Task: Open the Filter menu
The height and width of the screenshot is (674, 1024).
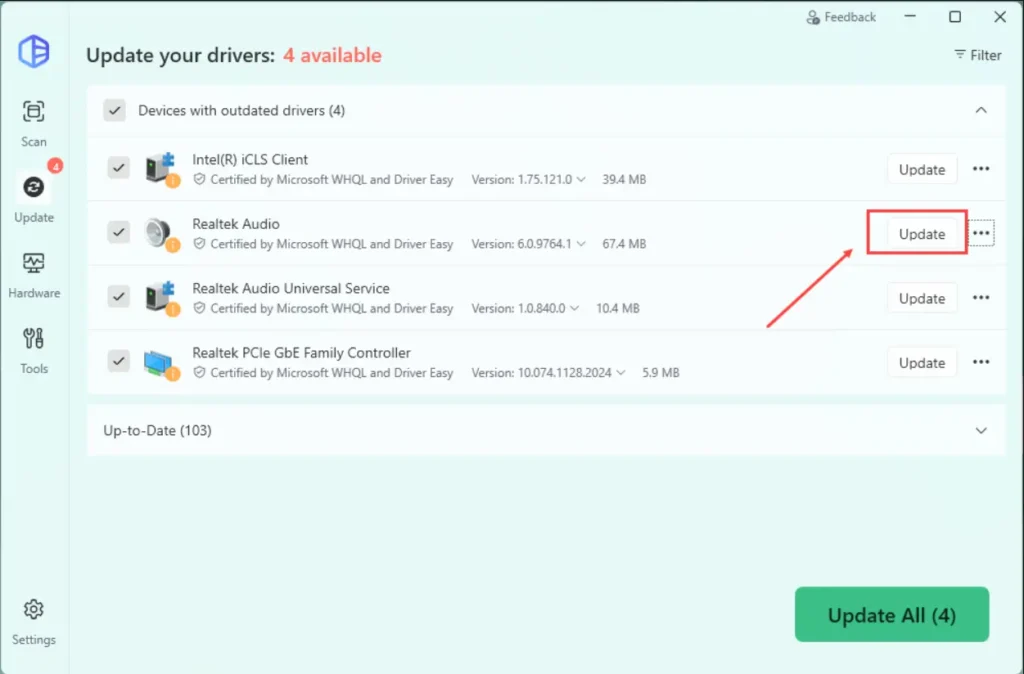Action: [977, 55]
